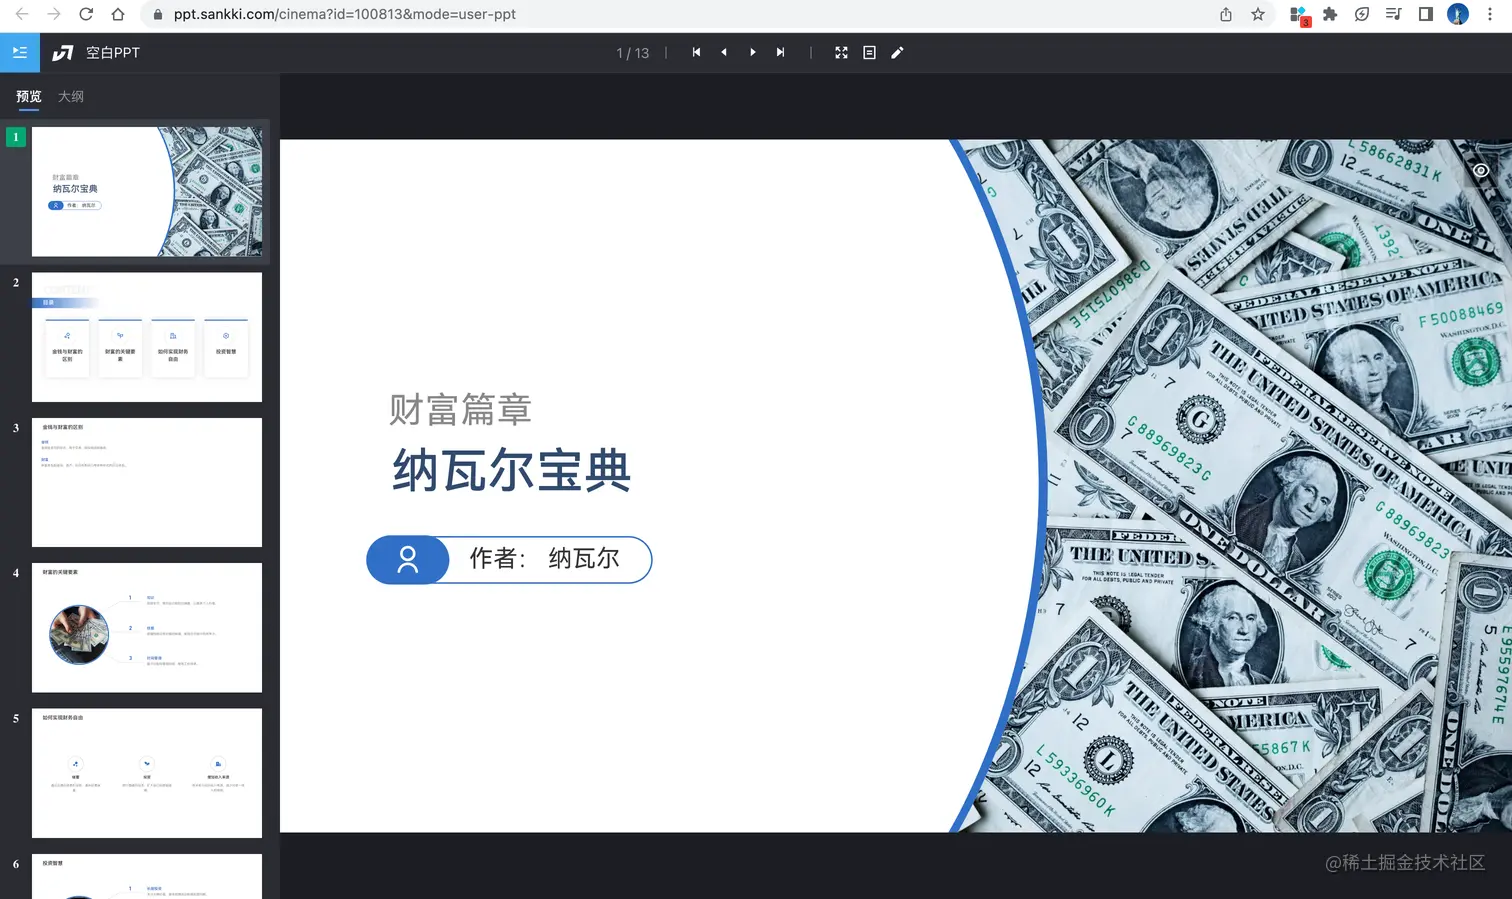Toggle the eye visibility icon on slide
Image resolution: width=1512 pixels, height=899 pixels.
point(1481,170)
